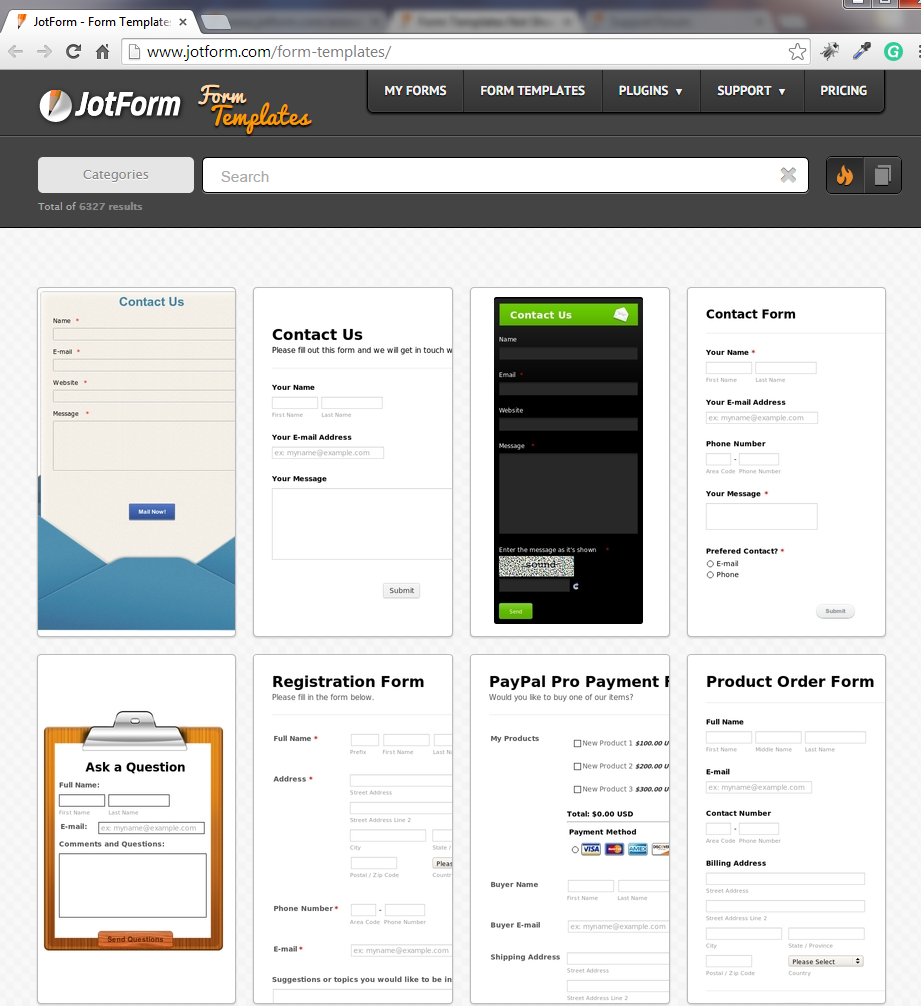Select E-mail radio under Prefered Contact
This screenshot has height=1006, width=921.
(x=710, y=564)
